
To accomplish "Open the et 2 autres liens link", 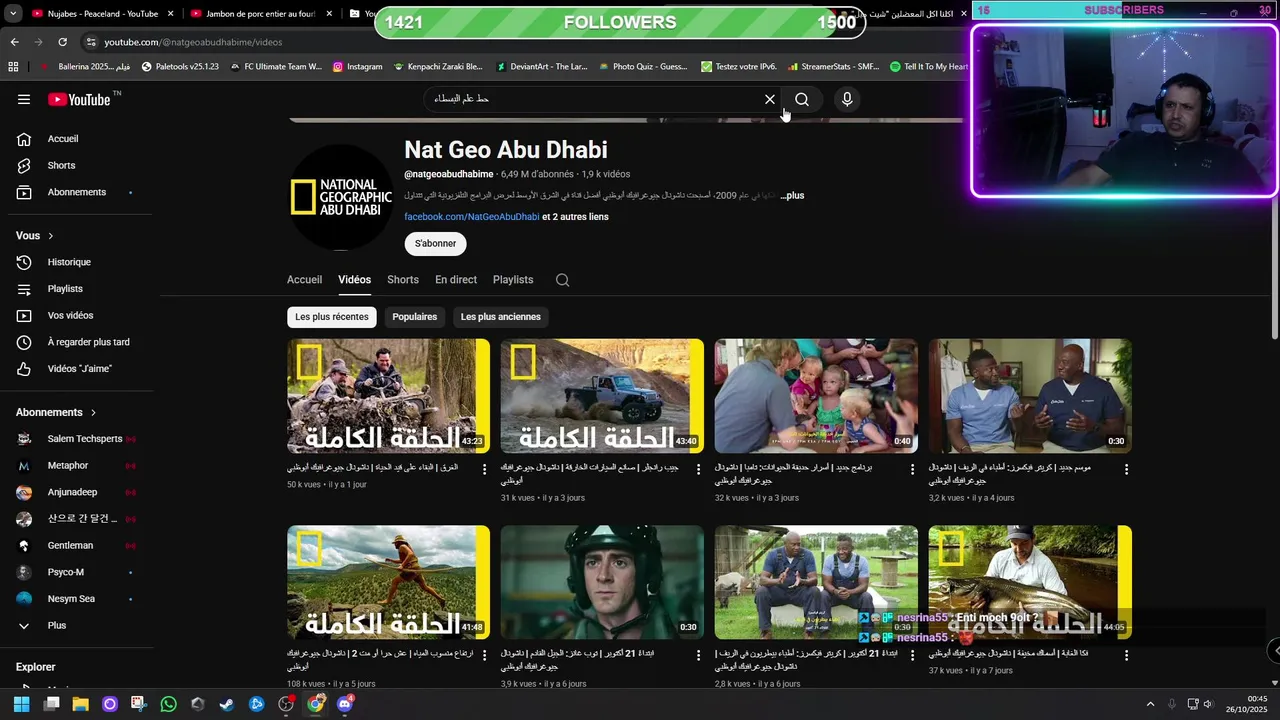I will tap(575, 217).
